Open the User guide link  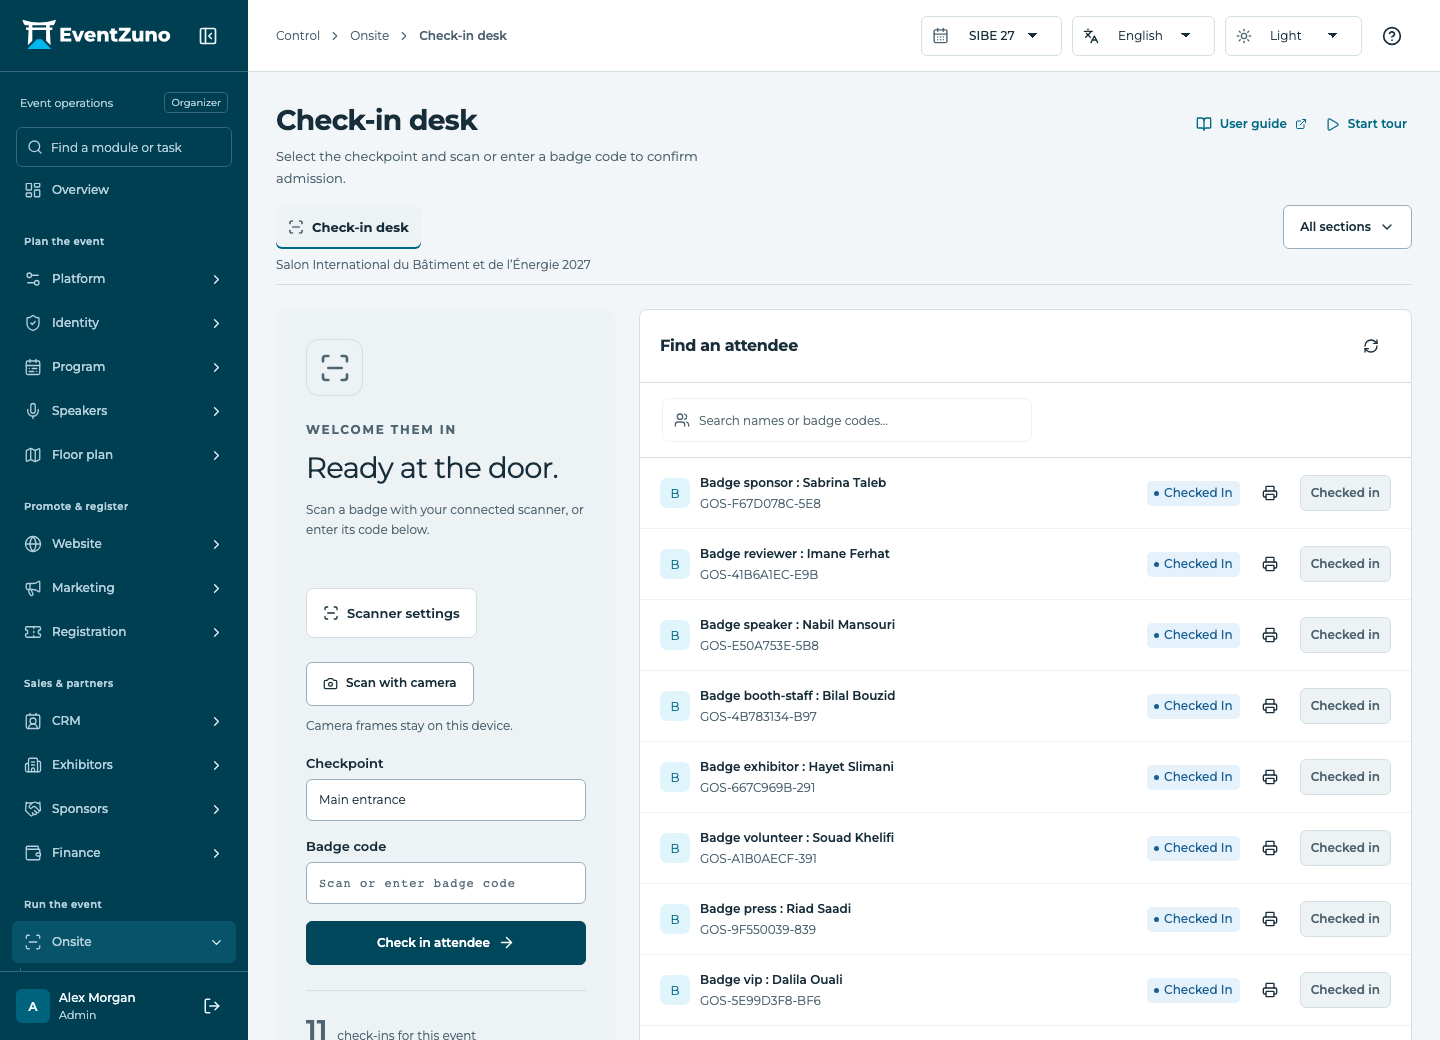point(1251,124)
